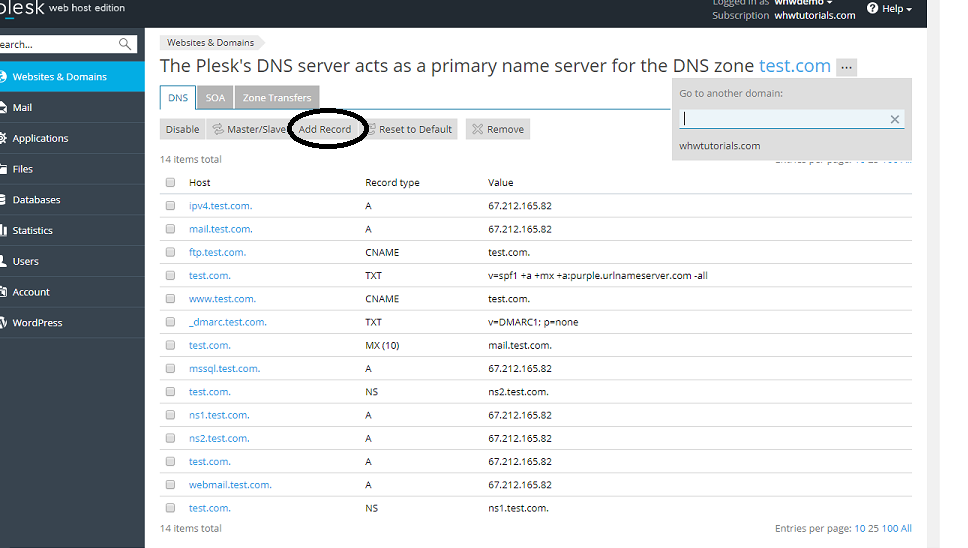Switch to the SOA tab
Image resolution: width=968 pixels, height=548 pixels.
215,98
